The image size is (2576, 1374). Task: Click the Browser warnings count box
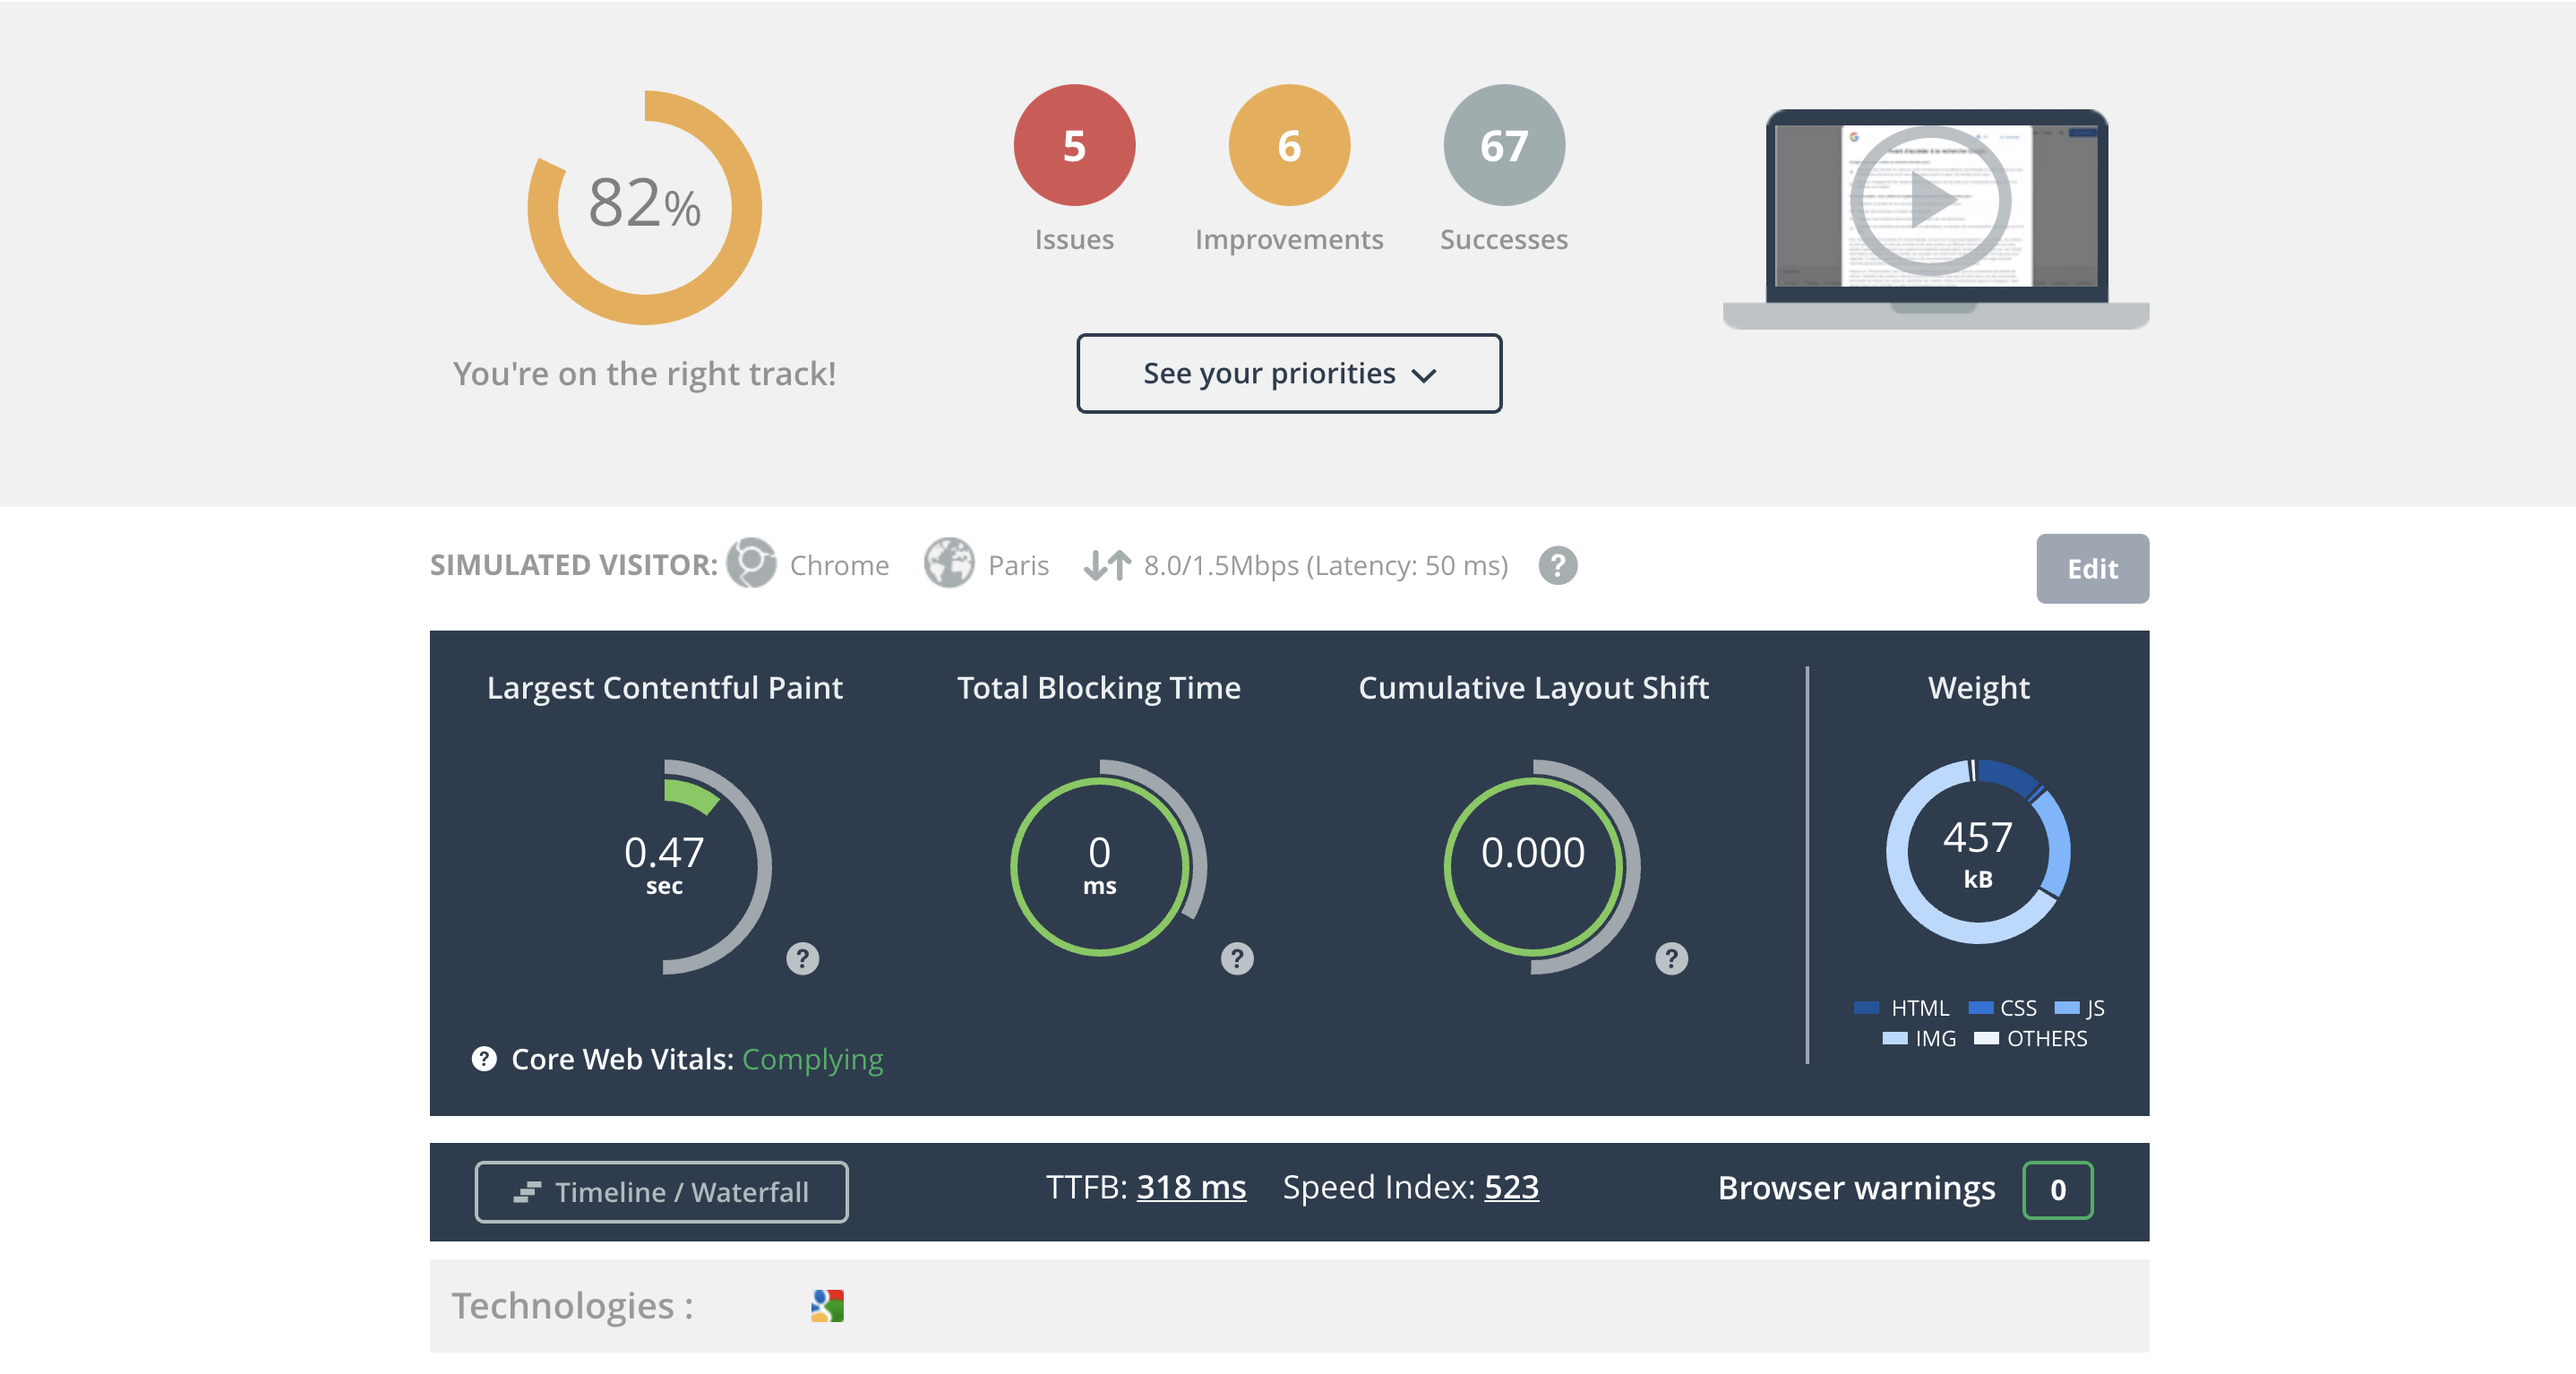point(2057,1189)
